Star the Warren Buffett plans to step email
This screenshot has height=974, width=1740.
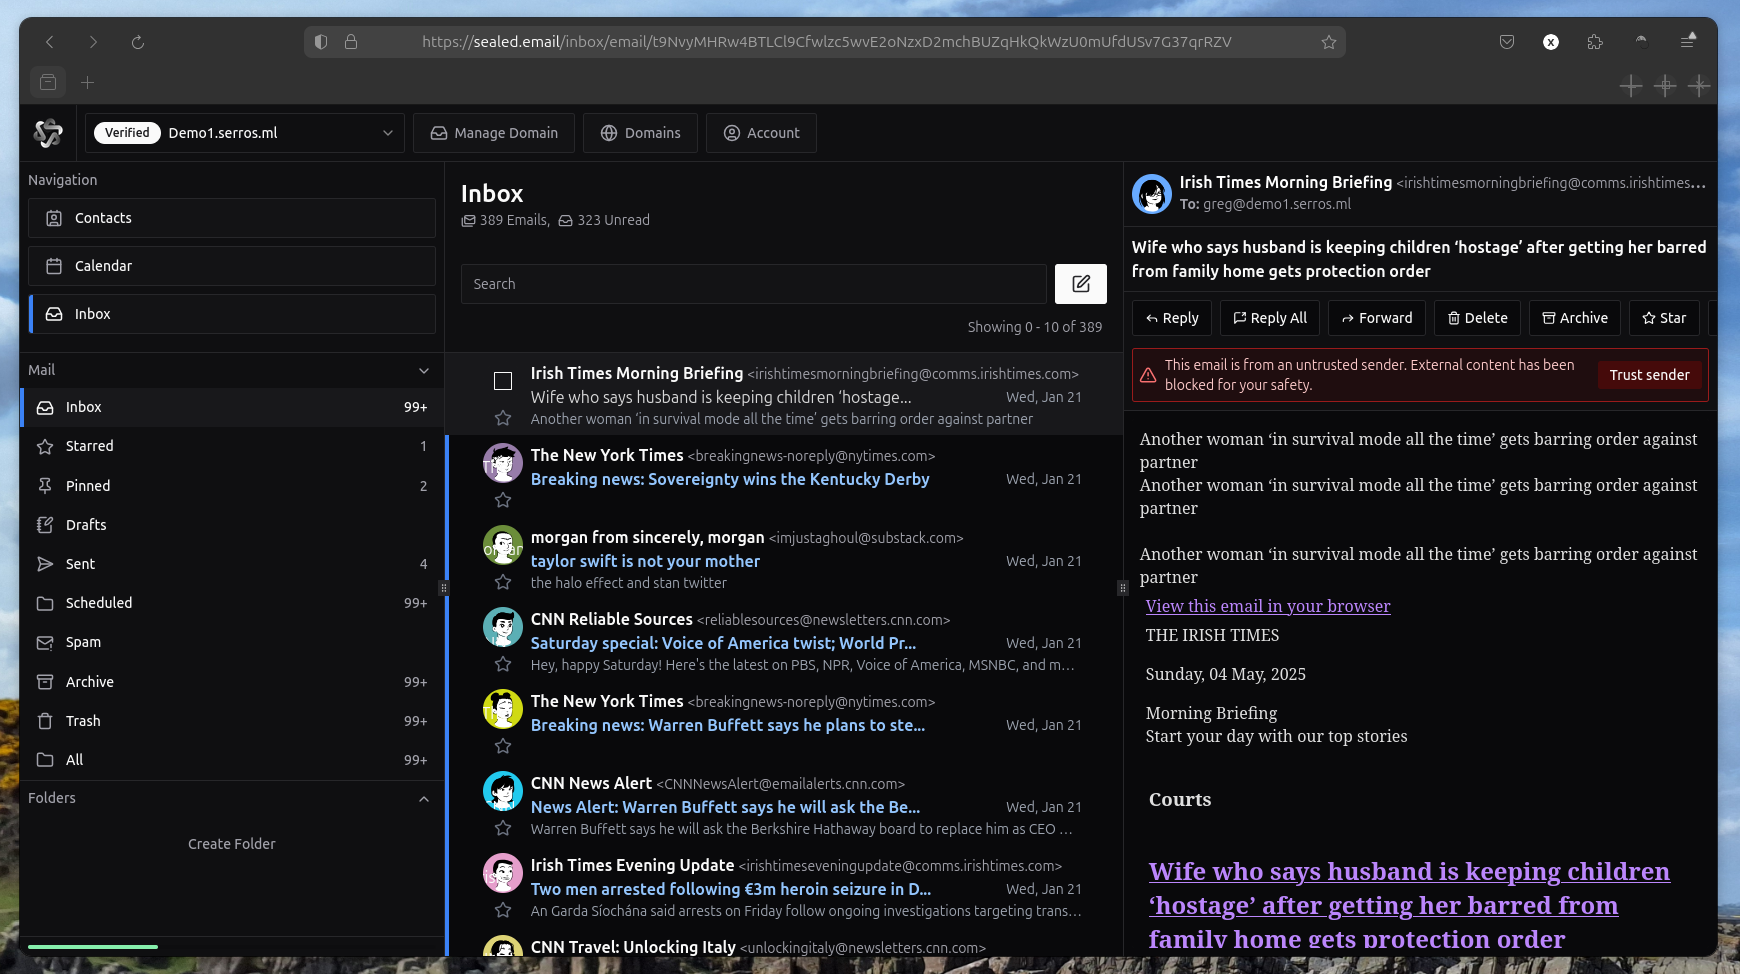pyautogui.click(x=503, y=746)
